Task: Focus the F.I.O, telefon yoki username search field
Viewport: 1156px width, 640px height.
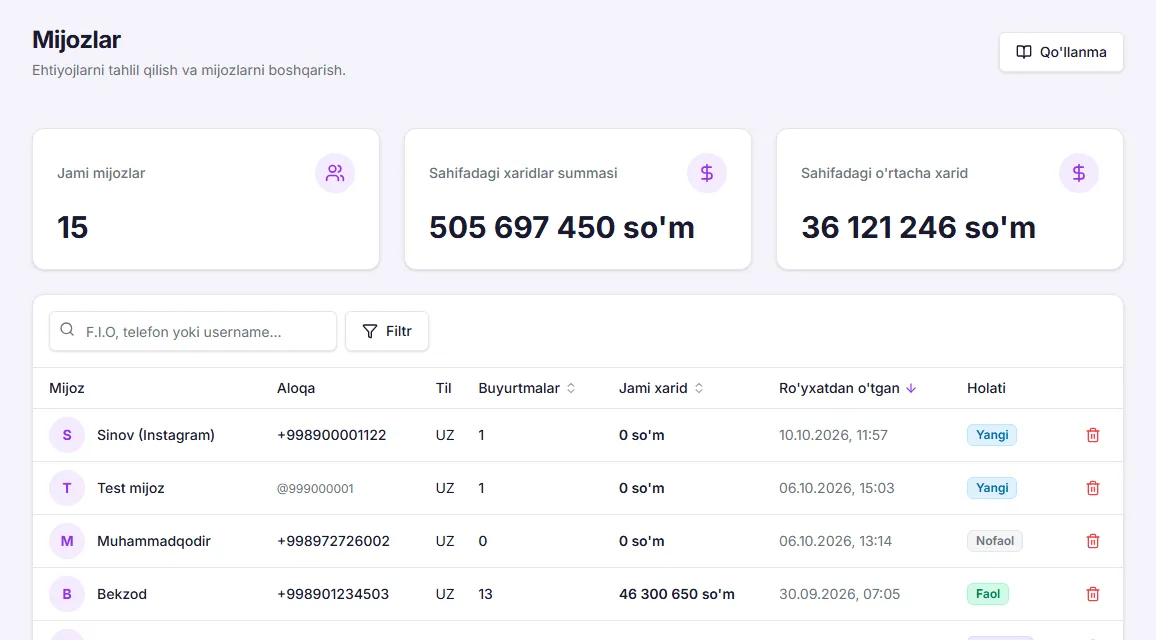Action: tap(193, 332)
